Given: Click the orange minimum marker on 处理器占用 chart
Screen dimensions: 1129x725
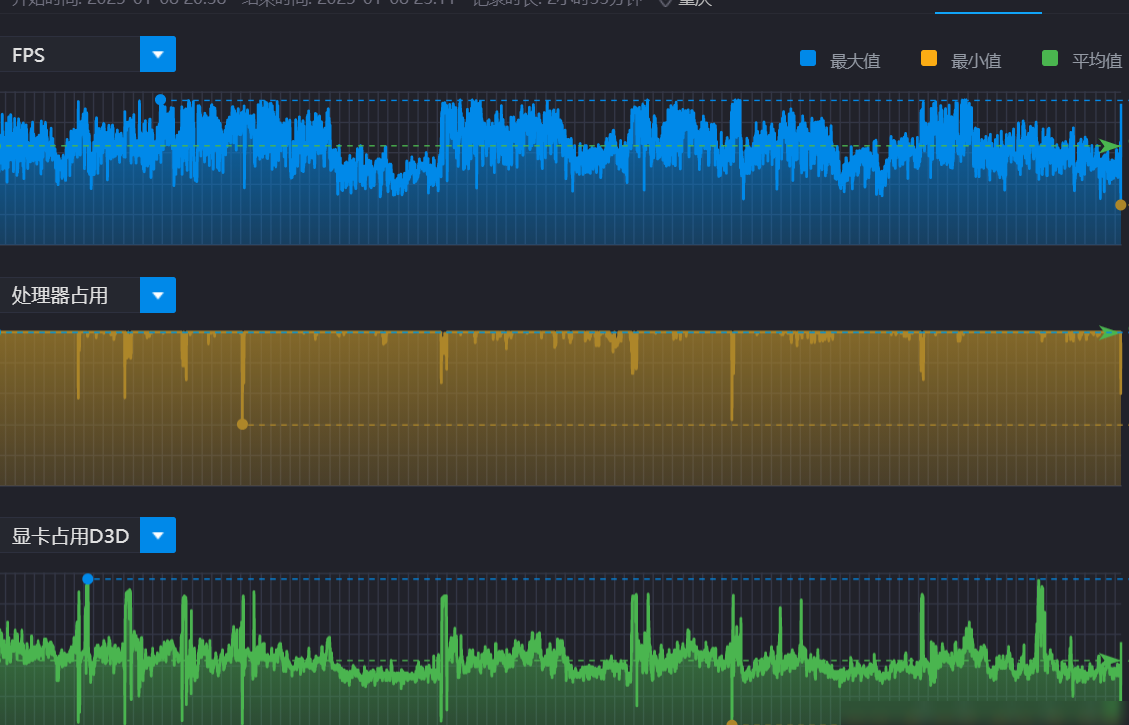Looking at the screenshot, I should pyautogui.click(x=243, y=425).
